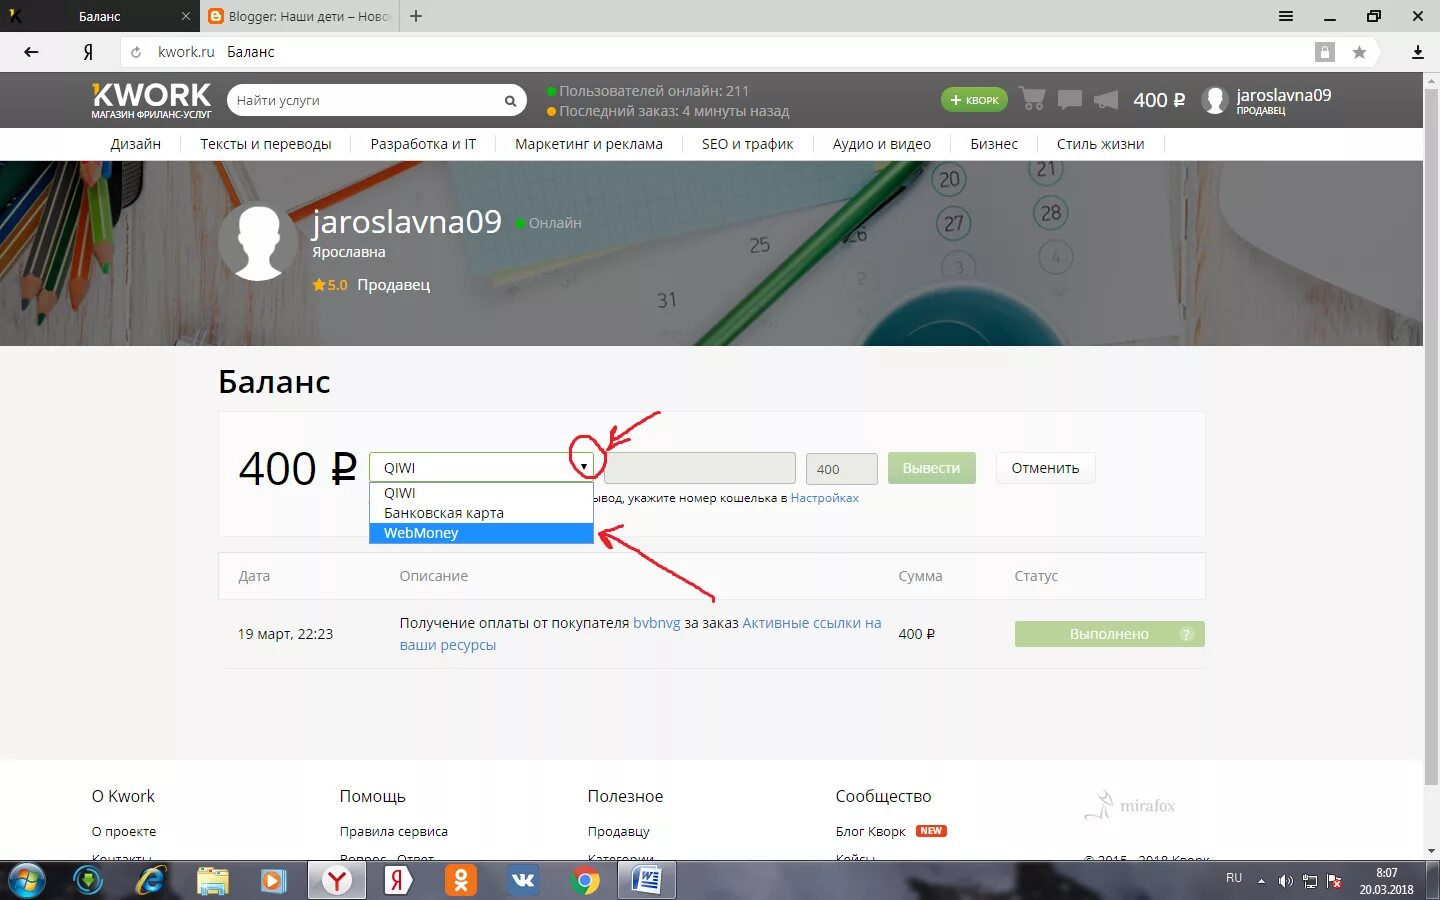Click the Вывести button
Image resolution: width=1440 pixels, height=900 pixels.
[x=931, y=468]
